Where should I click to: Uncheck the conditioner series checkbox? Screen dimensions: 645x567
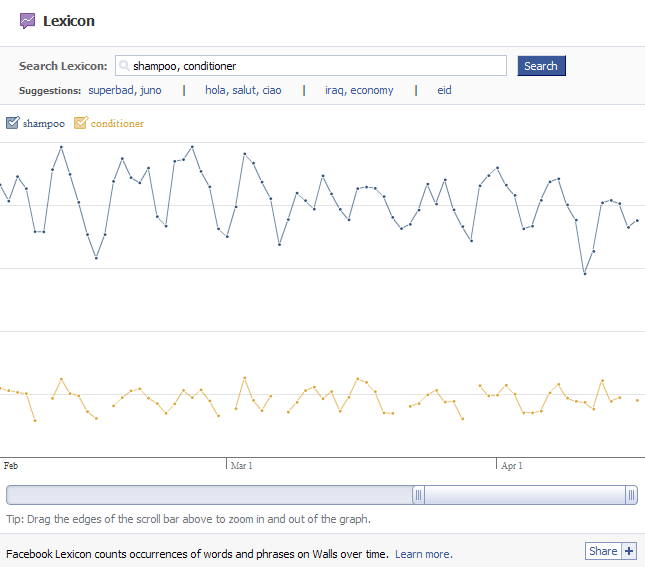point(81,123)
